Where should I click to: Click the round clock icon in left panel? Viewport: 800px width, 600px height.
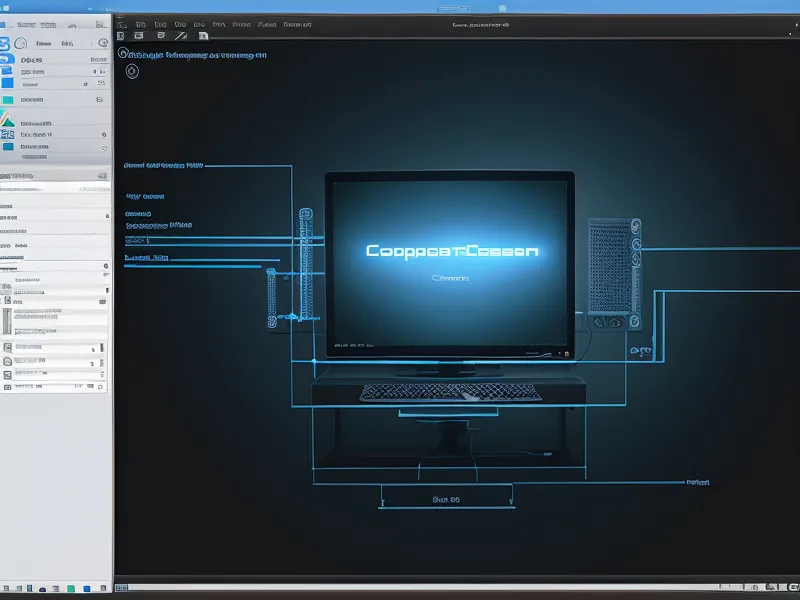coord(20,43)
